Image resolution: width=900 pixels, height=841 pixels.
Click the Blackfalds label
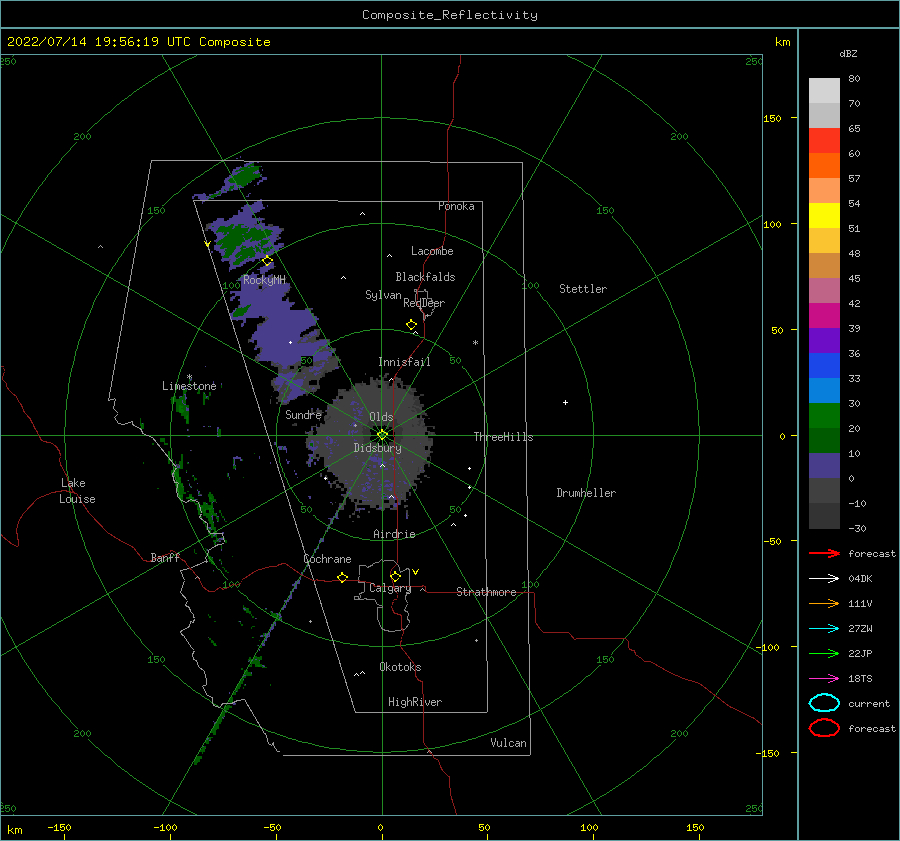(x=425, y=277)
